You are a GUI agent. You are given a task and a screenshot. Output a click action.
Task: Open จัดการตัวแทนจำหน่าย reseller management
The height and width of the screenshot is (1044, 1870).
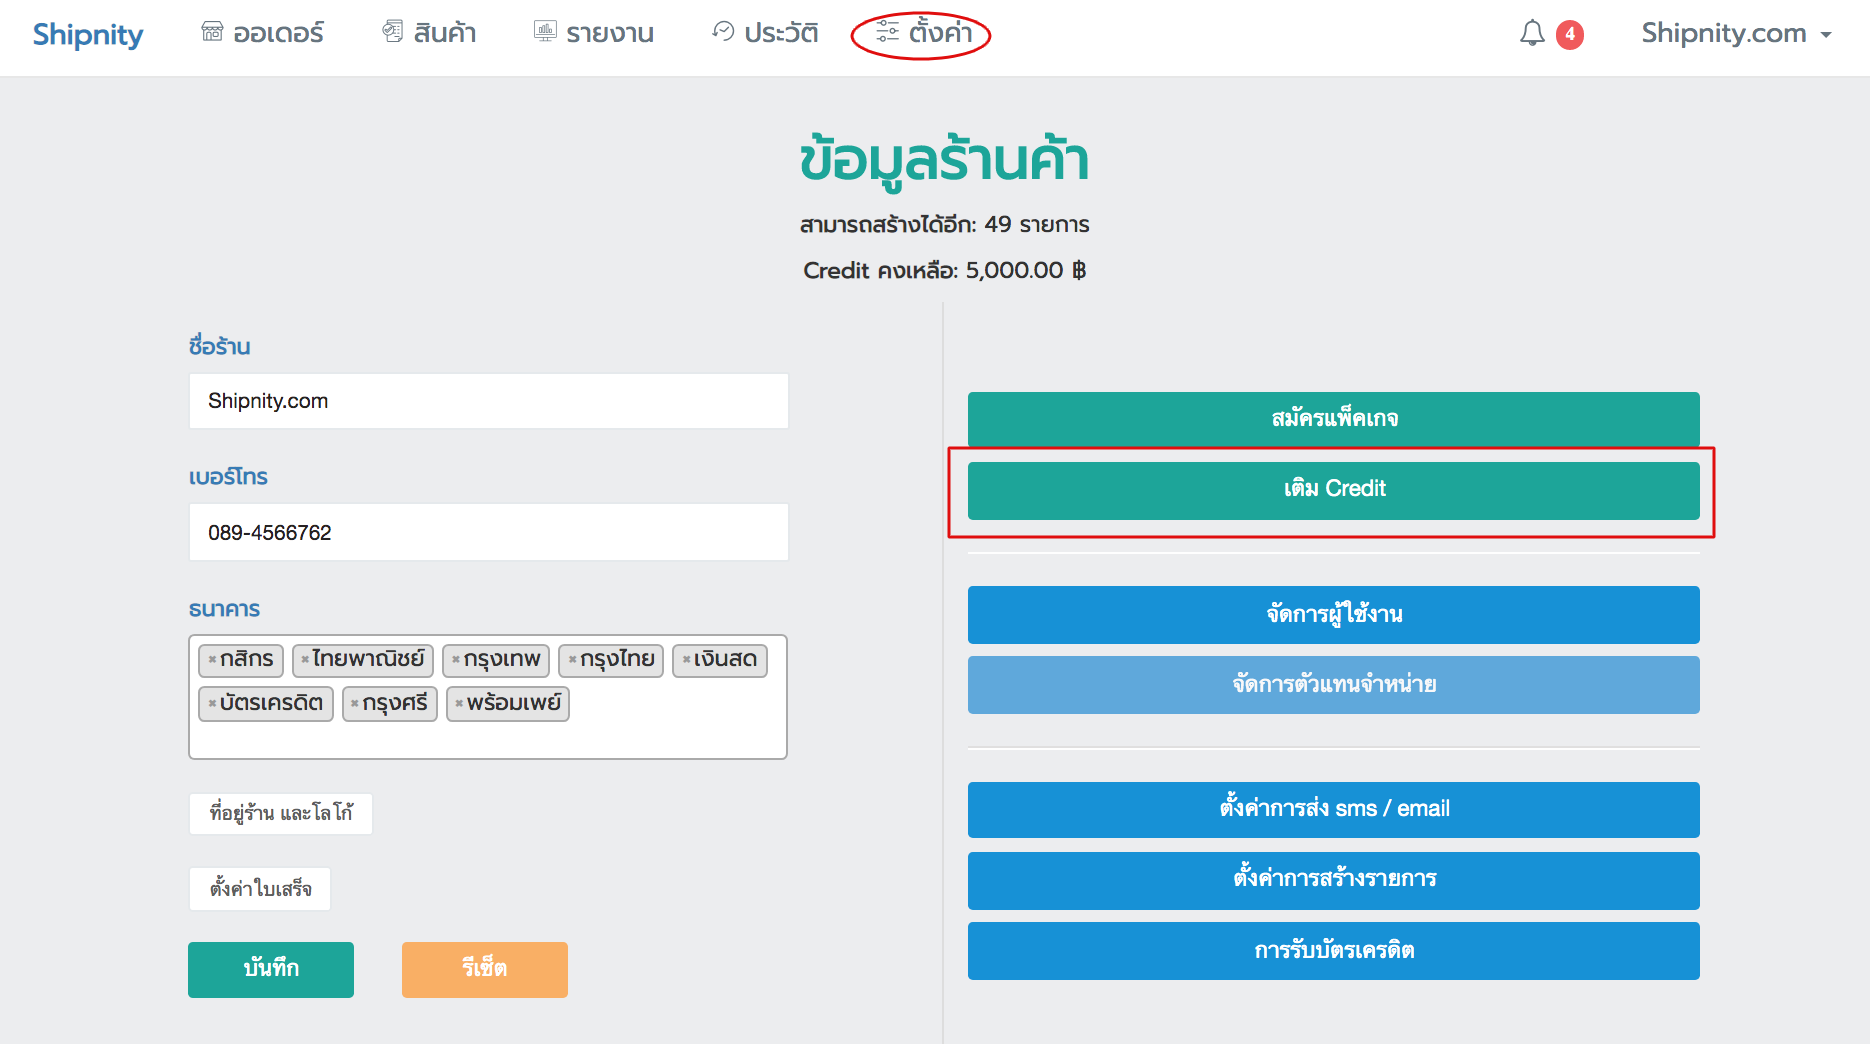tap(1334, 685)
